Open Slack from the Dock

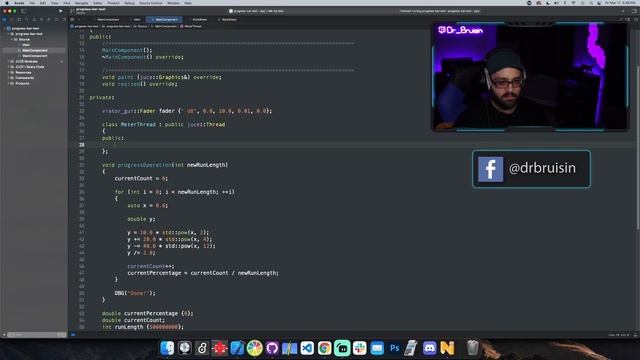tap(360, 348)
